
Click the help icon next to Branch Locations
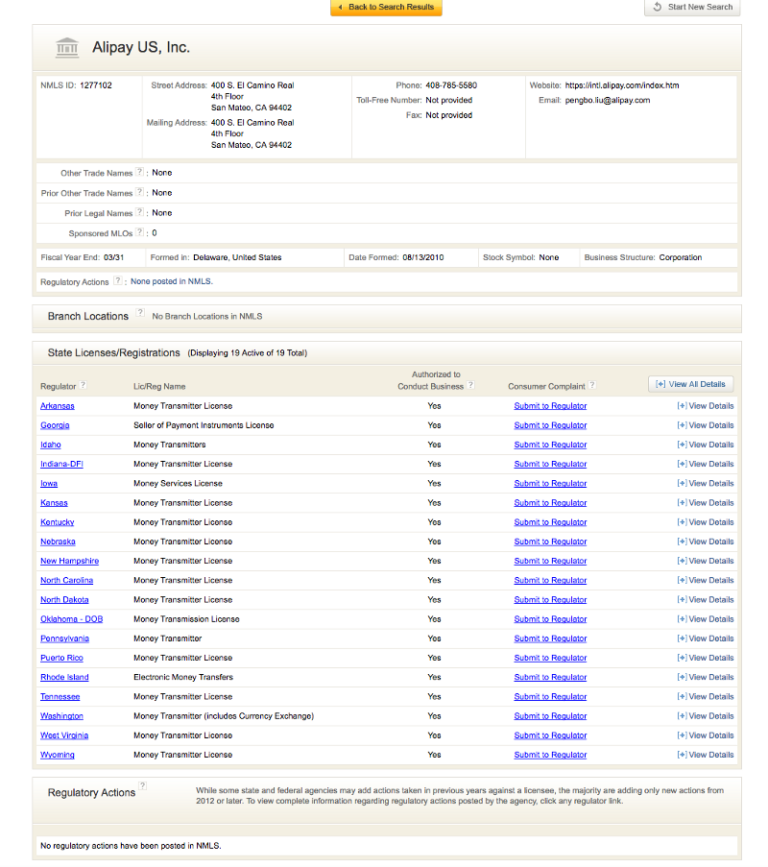point(140,314)
